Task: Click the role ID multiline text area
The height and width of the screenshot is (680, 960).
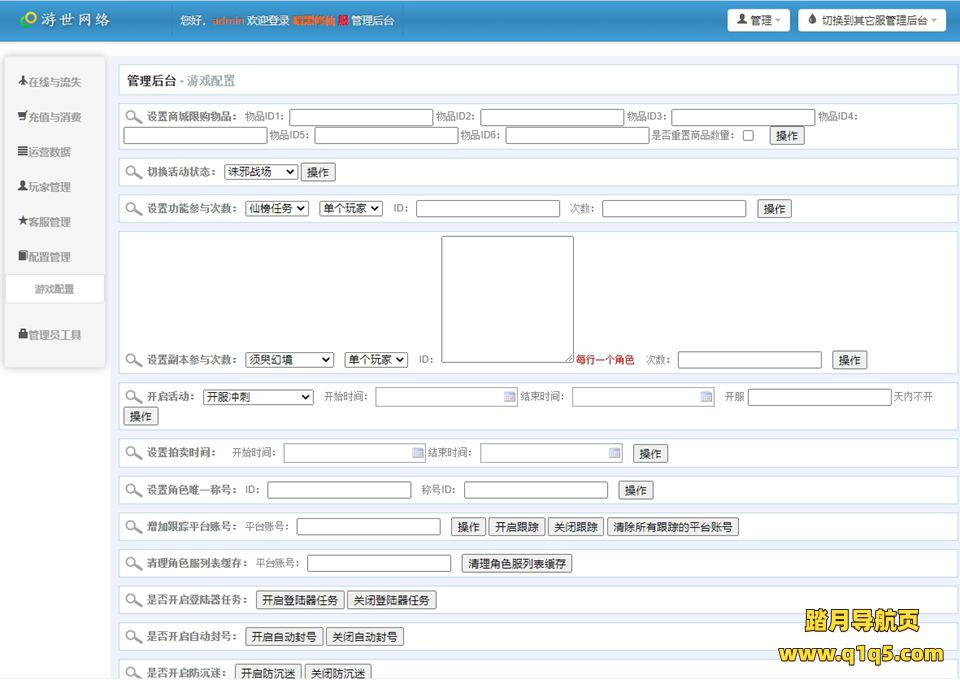Action: (x=507, y=299)
